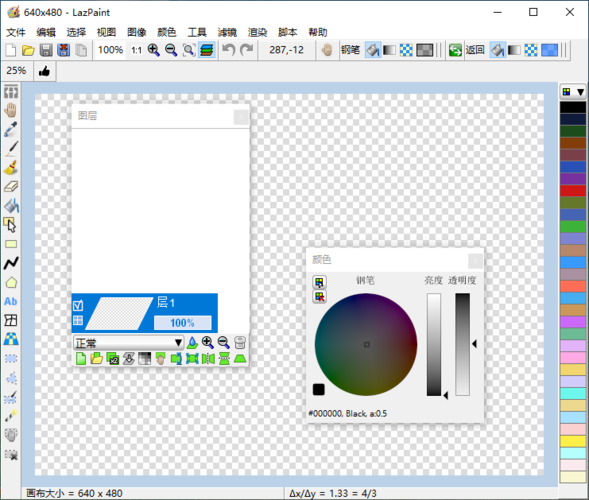Viewport: 589px width, 500px height.
Task: Click the layer opacity 100% field
Action: 183,323
